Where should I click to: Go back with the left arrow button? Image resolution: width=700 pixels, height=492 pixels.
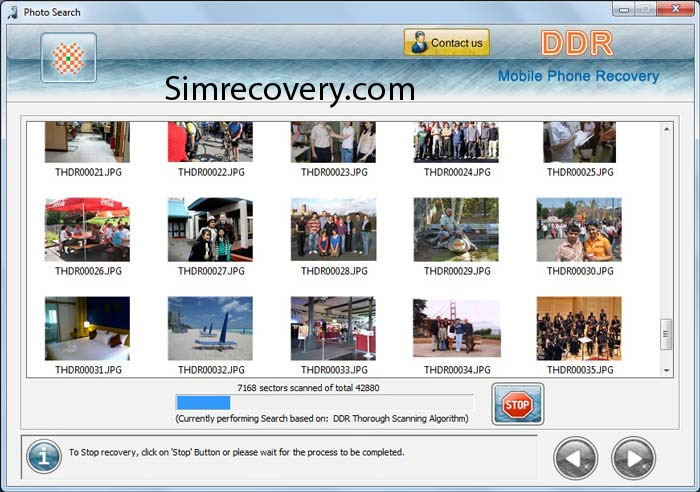pyautogui.click(x=575, y=458)
